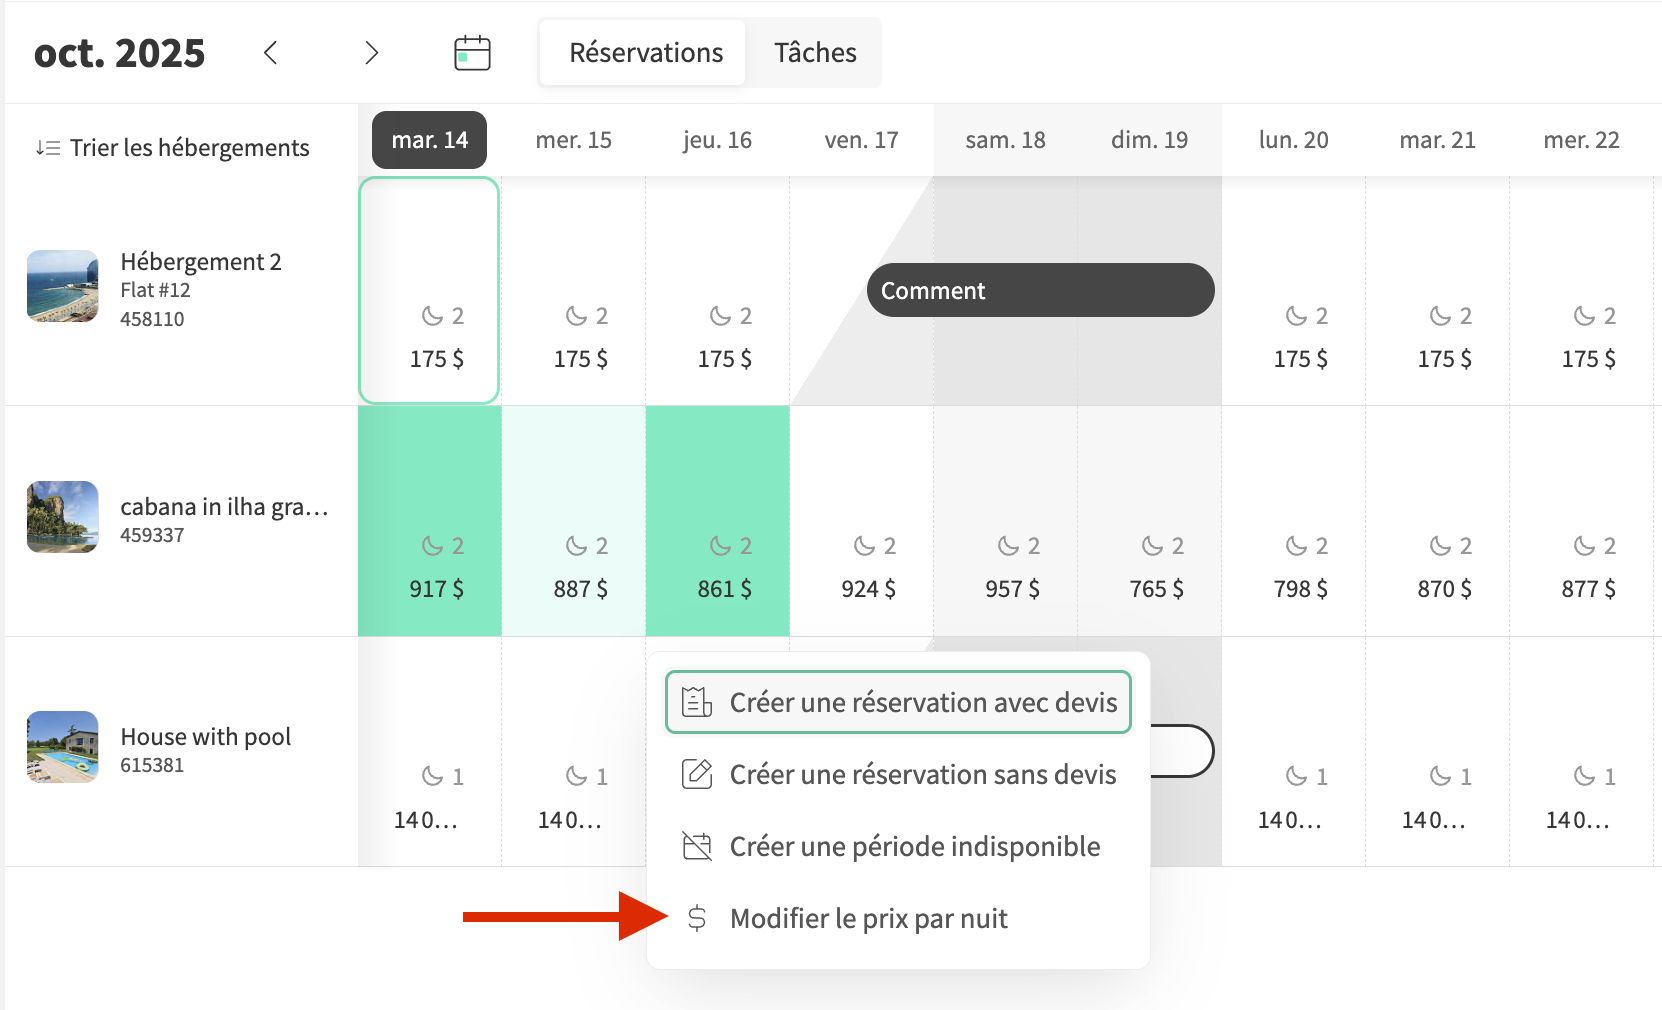Click the crossed calendar icon for période indisponible

click(x=697, y=846)
